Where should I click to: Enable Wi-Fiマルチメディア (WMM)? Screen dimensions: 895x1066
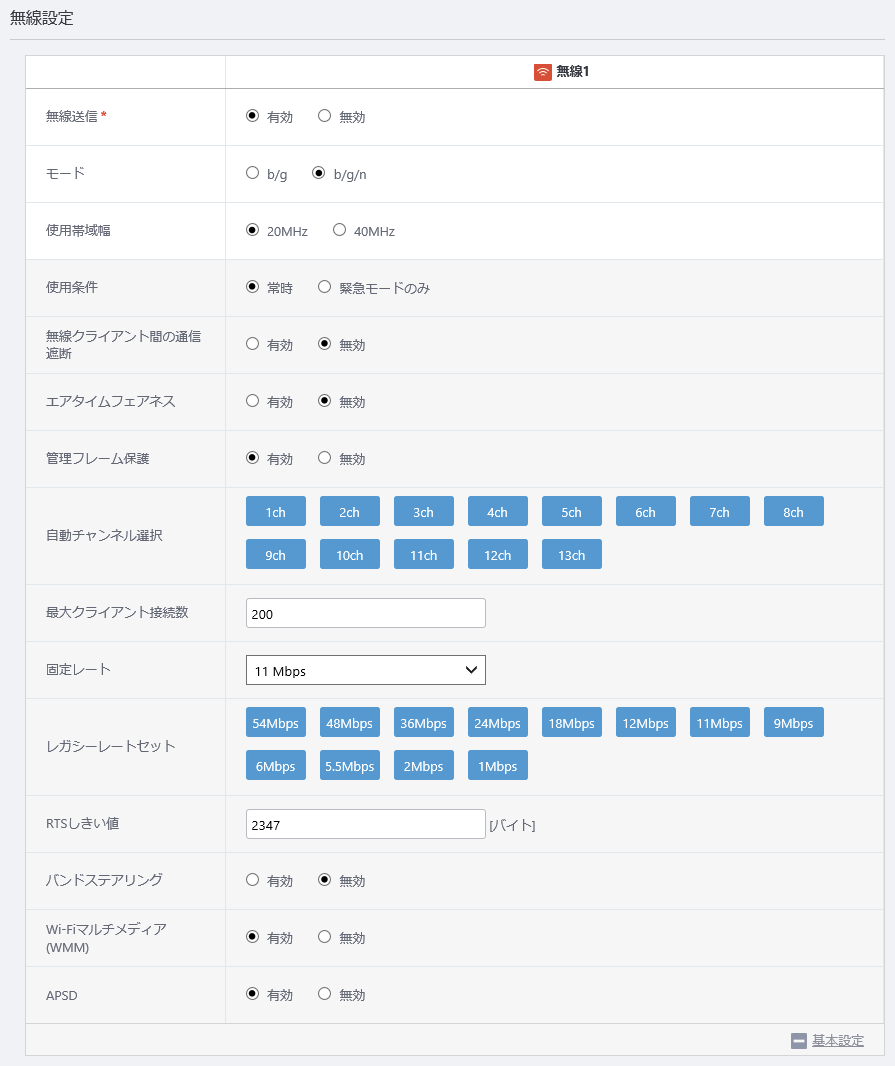[252, 937]
